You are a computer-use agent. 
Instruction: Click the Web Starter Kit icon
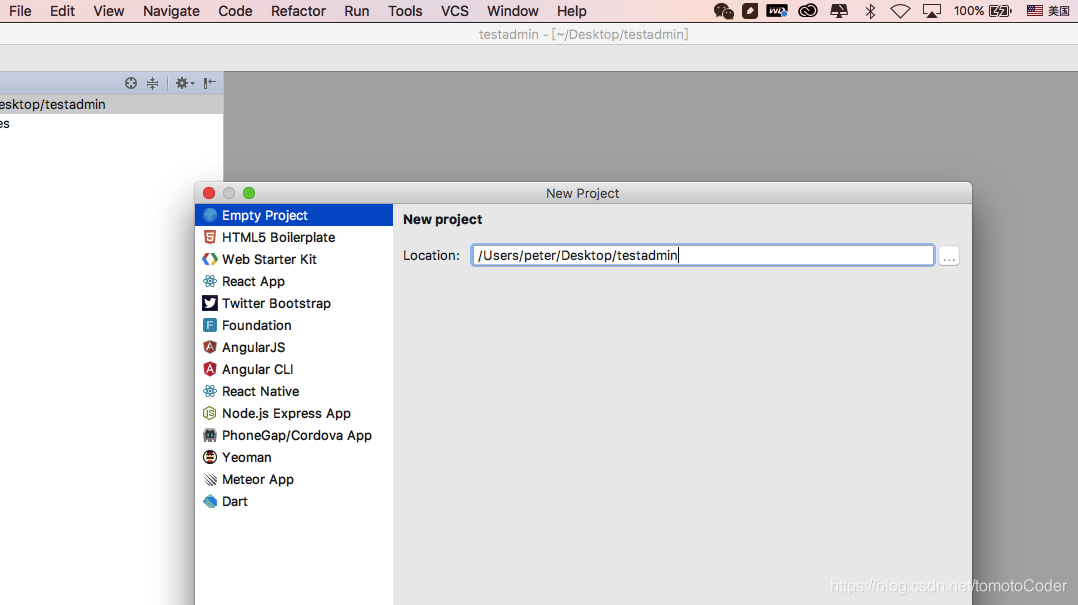tap(210, 259)
